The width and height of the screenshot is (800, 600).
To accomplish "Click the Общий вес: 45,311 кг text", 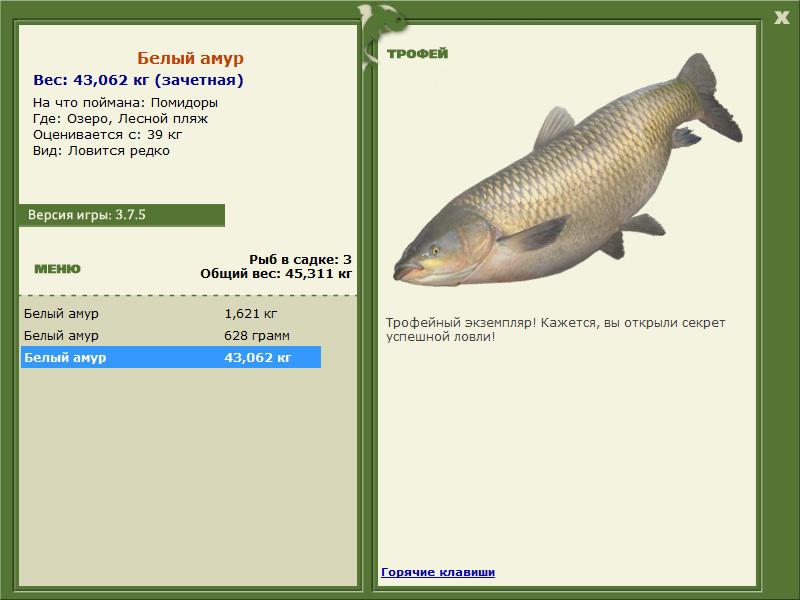I will 276,273.
